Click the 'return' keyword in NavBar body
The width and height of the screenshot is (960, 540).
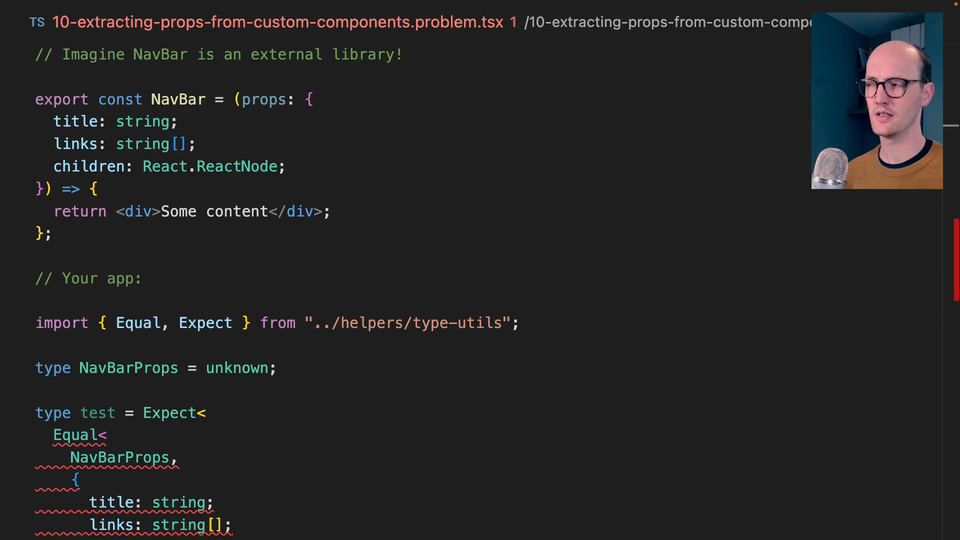click(80, 211)
